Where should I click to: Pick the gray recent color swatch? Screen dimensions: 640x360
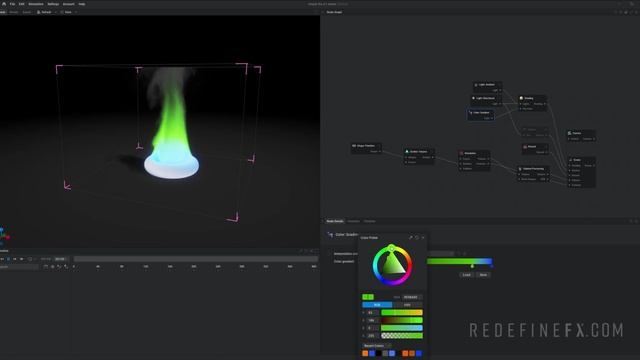[x=385, y=353]
